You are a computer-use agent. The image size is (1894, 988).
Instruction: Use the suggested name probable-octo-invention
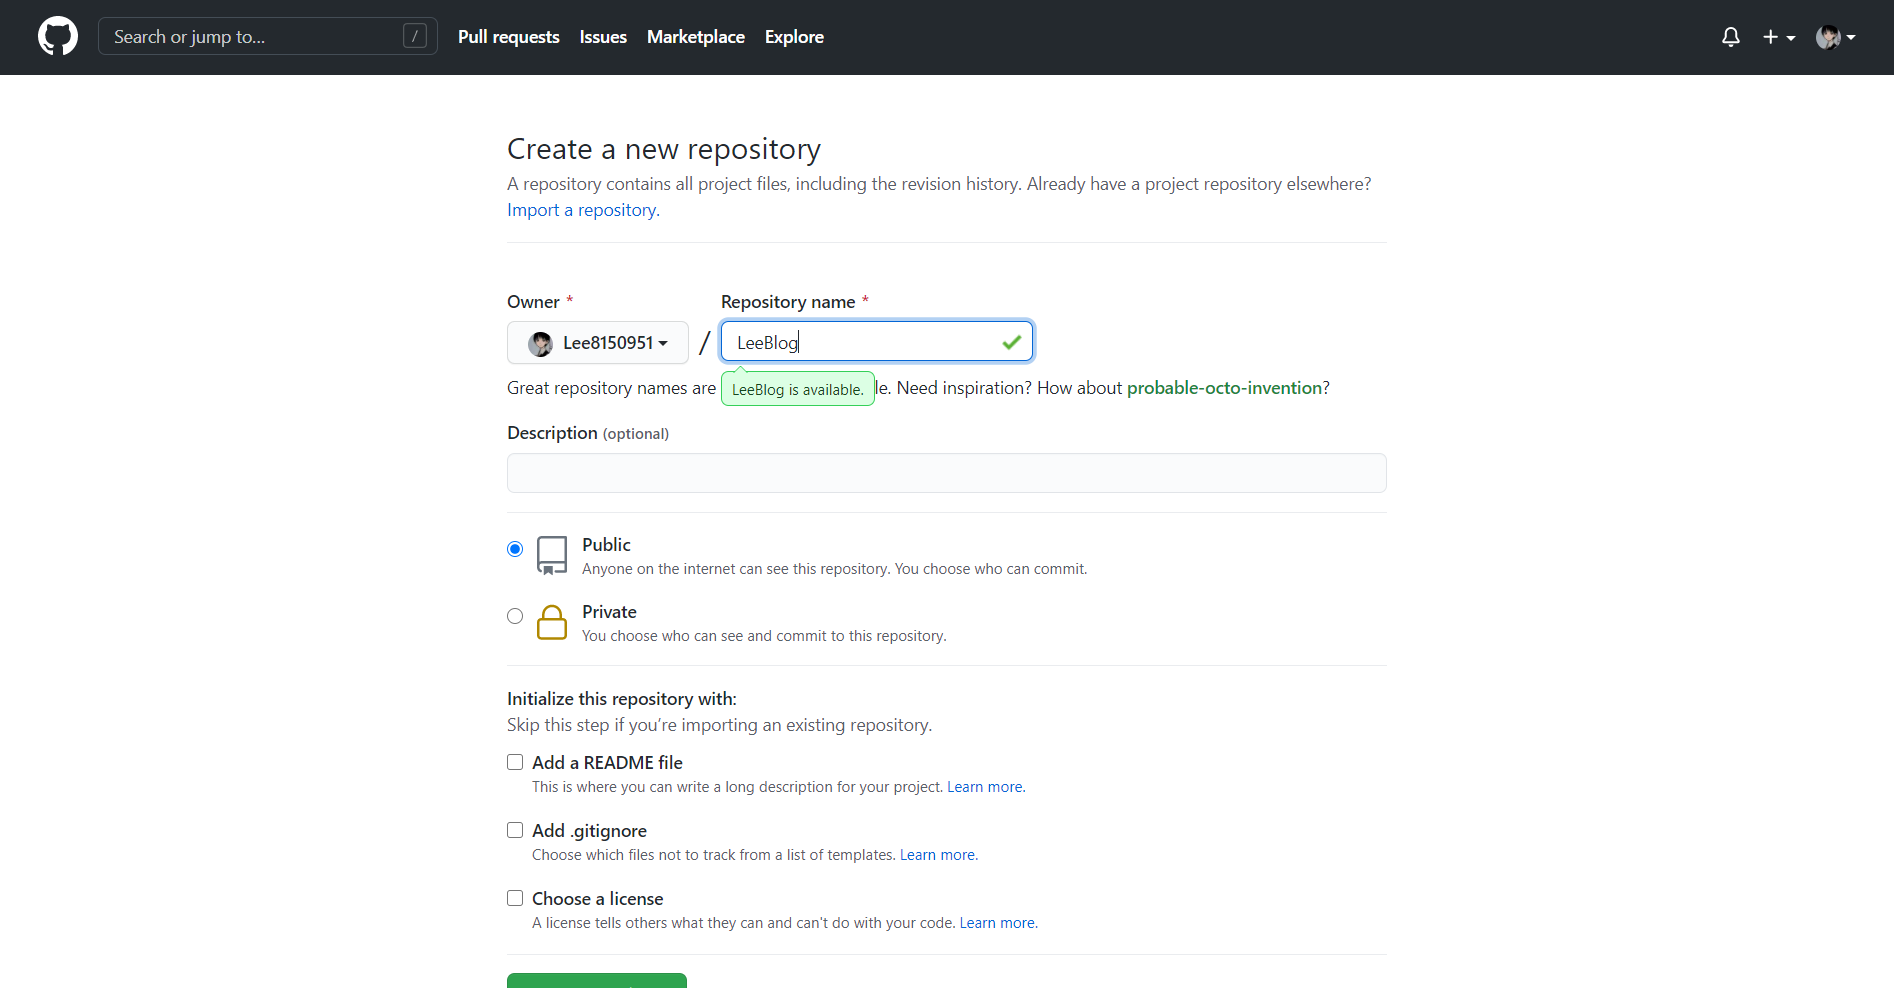1224,388
